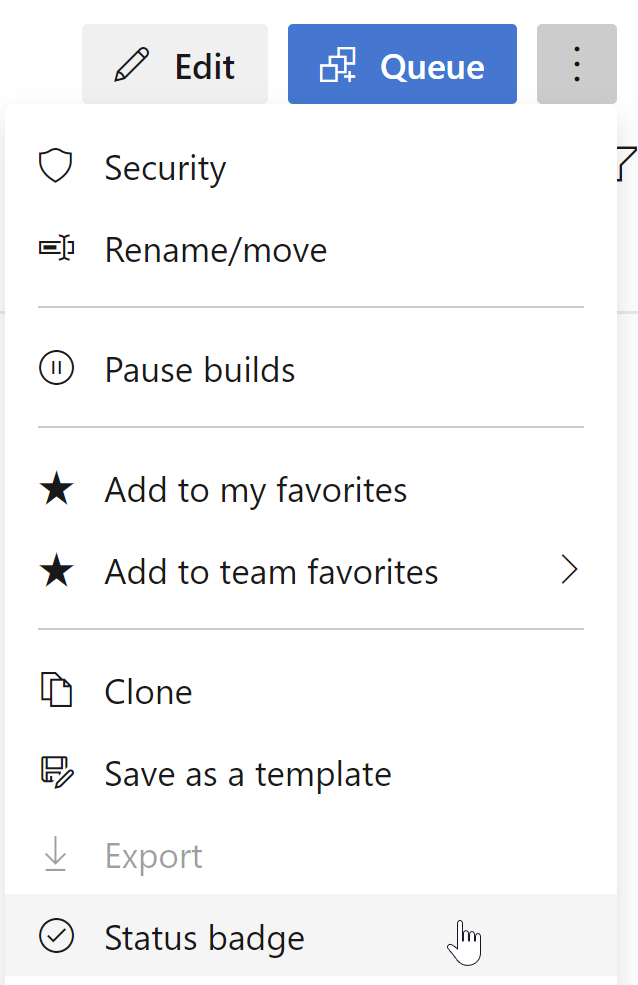The image size is (638, 985).
Task: Click the Queue button
Action: click(x=402, y=63)
